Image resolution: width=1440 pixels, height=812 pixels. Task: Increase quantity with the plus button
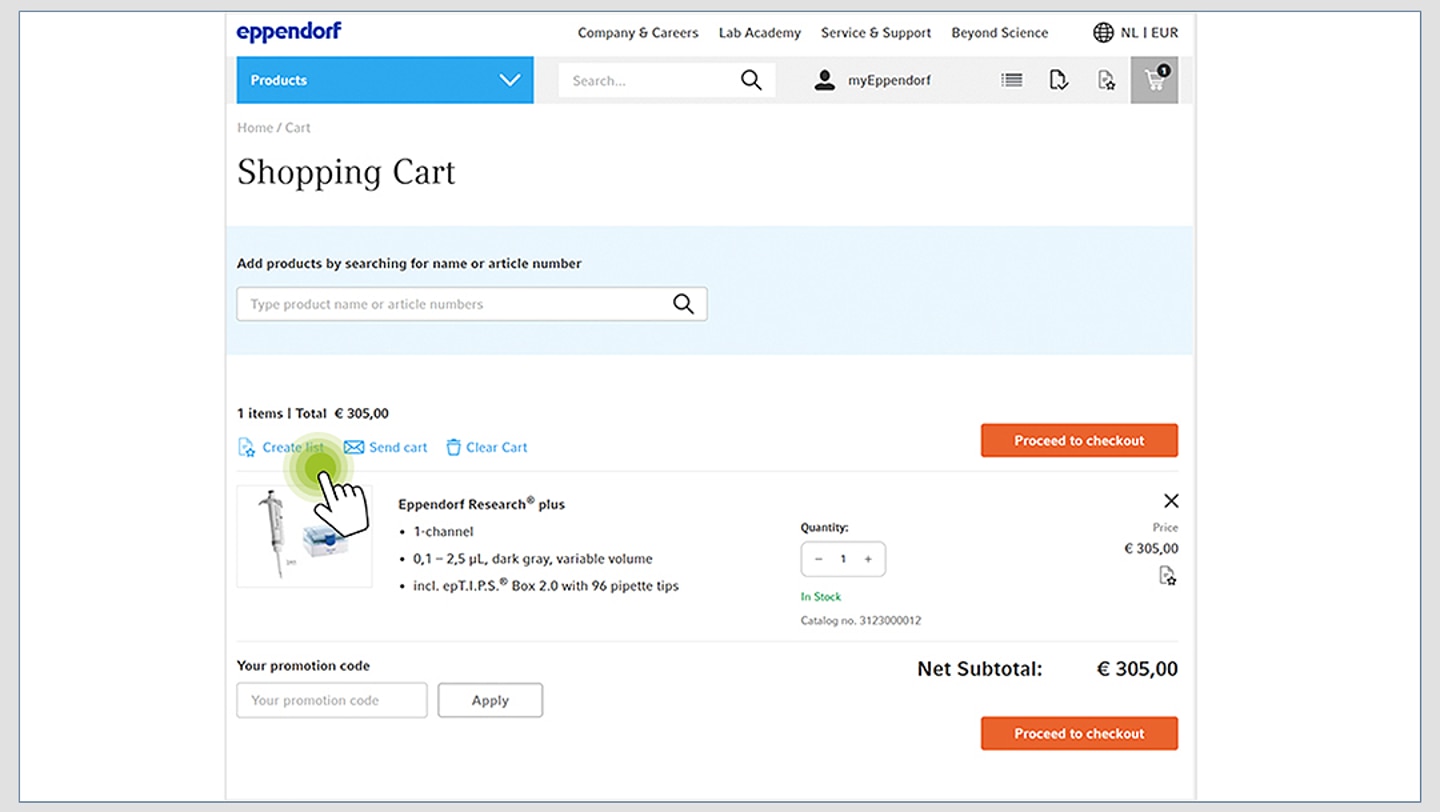point(868,559)
